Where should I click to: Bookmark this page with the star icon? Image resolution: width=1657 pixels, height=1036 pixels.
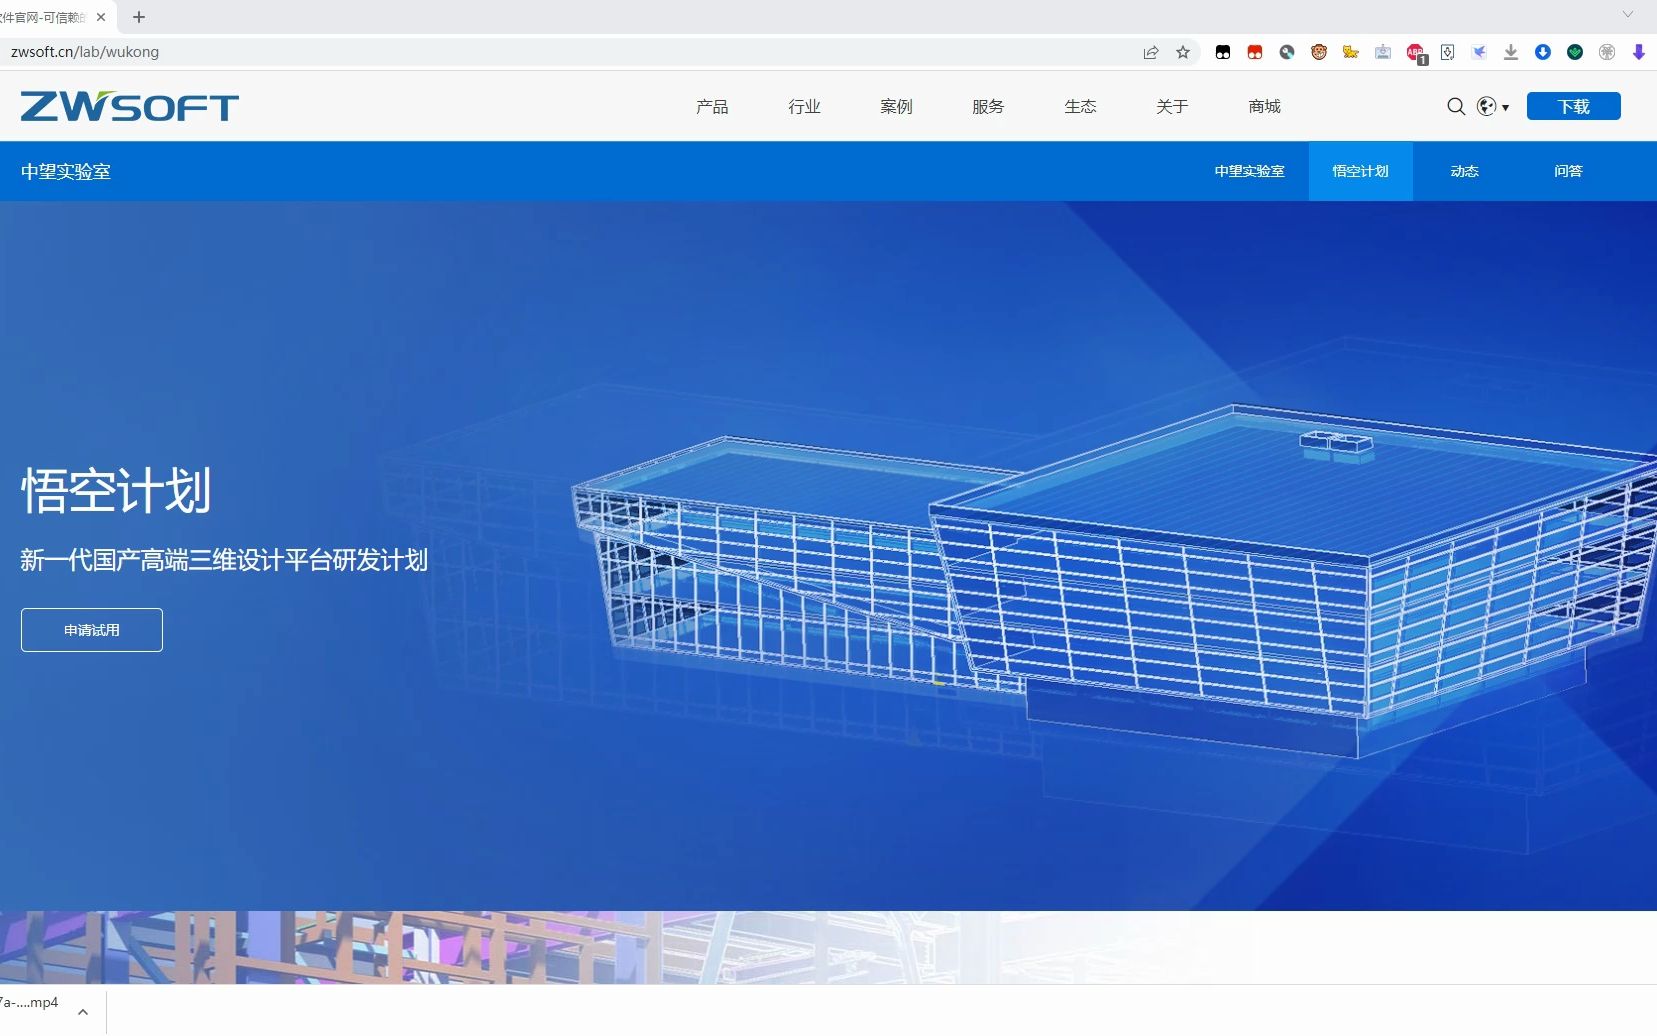click(1183, 52)
